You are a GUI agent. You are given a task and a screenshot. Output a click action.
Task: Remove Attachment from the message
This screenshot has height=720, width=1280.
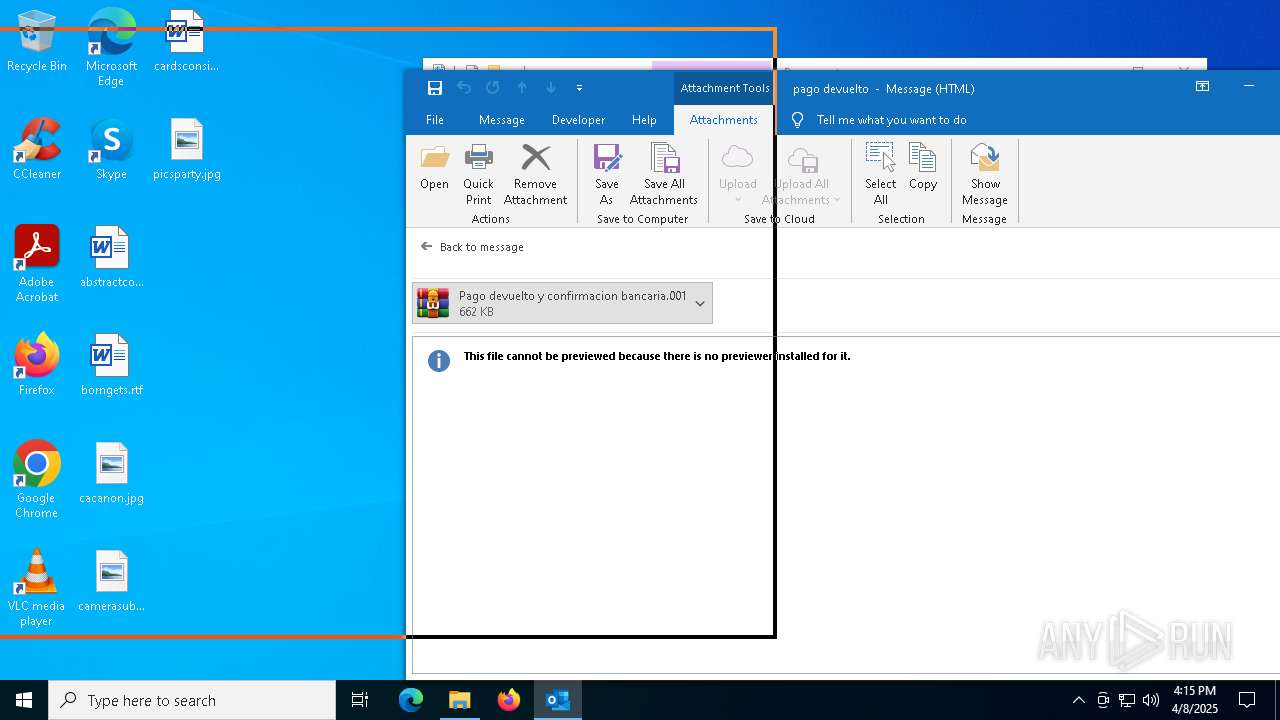point(536,175)
